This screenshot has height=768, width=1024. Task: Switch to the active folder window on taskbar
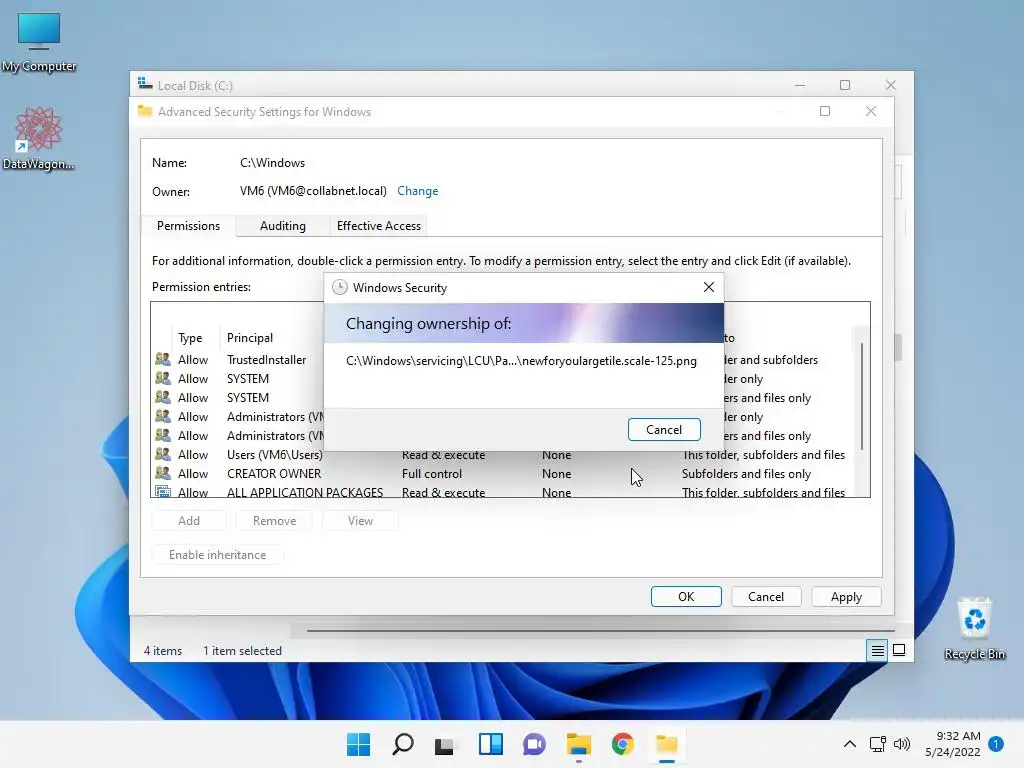point(667,744)
